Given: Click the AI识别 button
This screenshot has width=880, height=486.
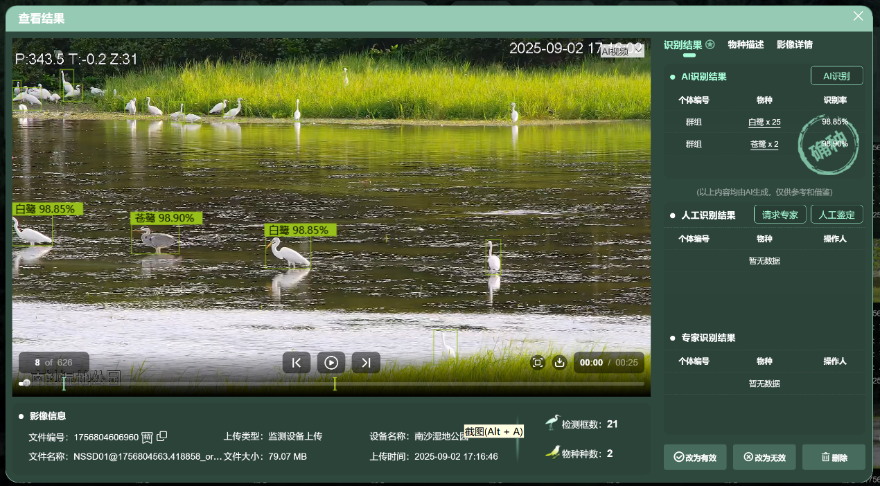Looking at the screenshot, I should point(836,76).
